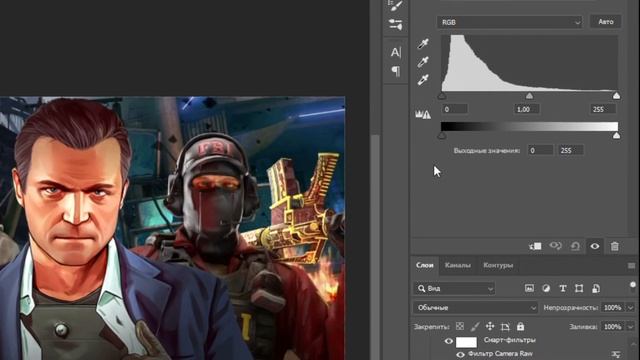Pick the gray point eyedropper
Image resolution: width=640 pixels, height=360 pixels.
(423, 62)
